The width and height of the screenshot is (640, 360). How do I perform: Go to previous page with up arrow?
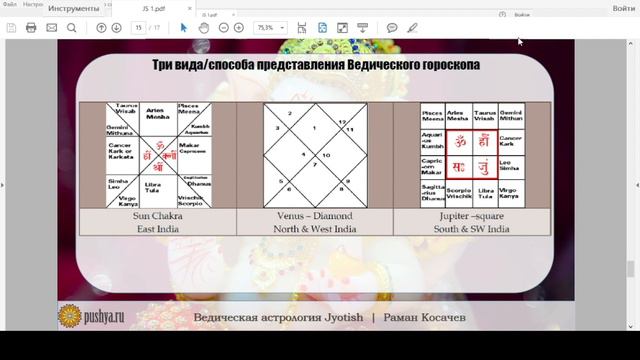pos(101,28)
